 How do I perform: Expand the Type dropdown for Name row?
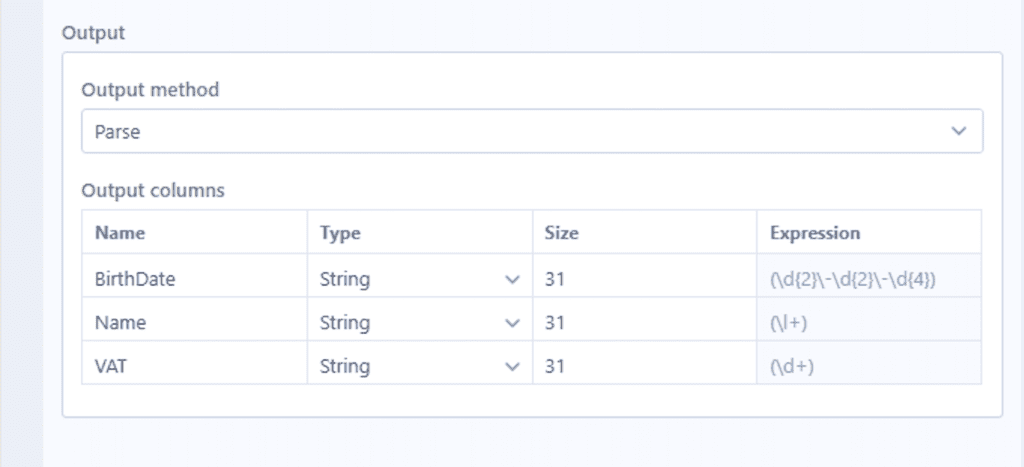coord(419,323)
